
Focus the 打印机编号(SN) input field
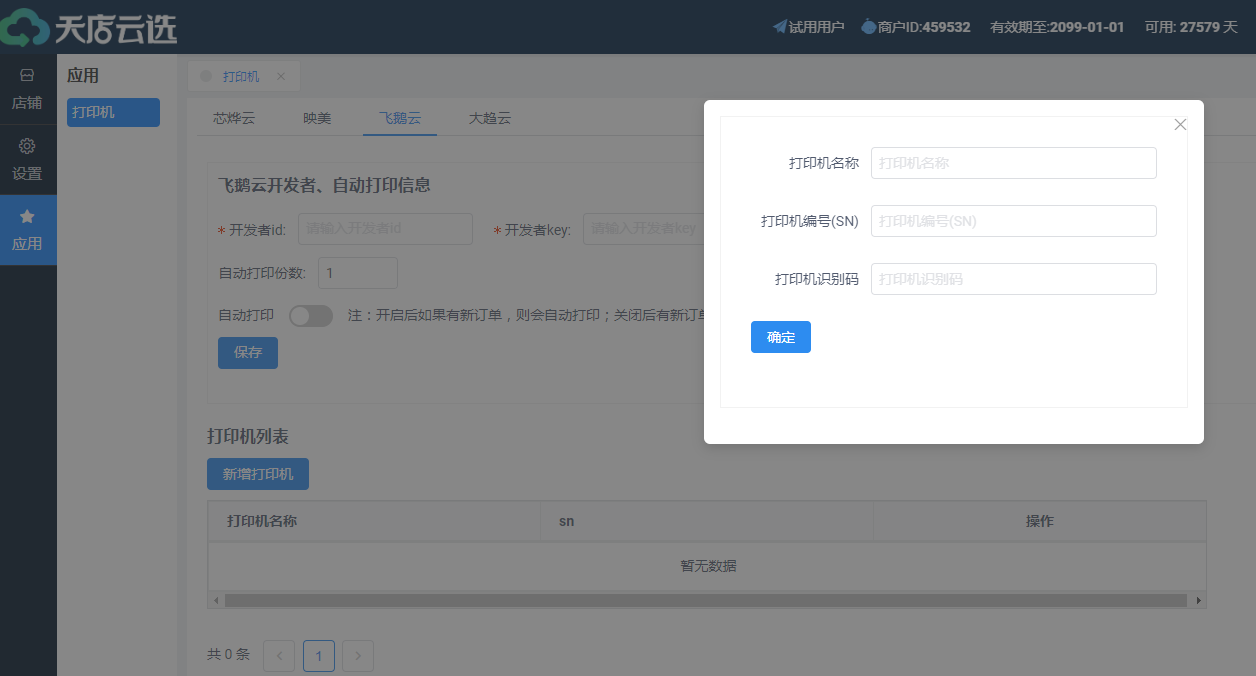click(x=1014, y=221)
